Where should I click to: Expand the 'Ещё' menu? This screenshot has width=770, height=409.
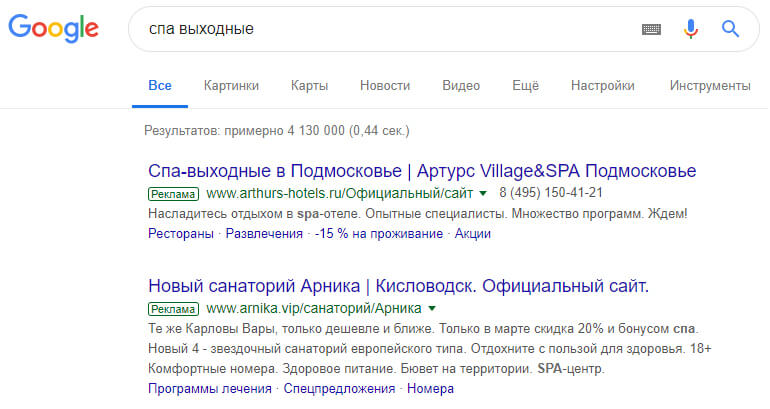click(525, 85)
